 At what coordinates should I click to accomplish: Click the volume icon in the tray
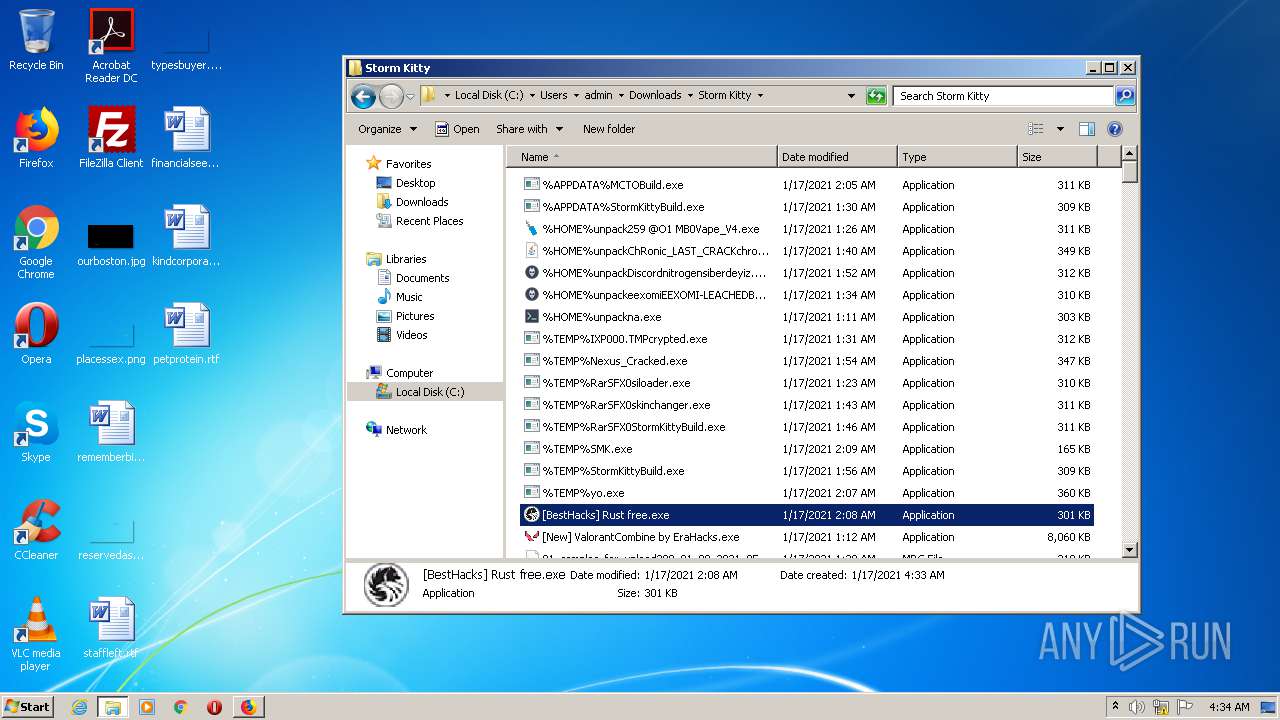(x=1138, y=706)
